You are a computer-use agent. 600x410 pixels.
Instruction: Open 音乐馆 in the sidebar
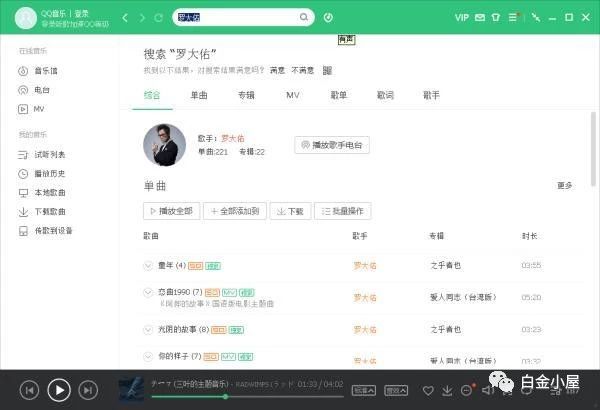(x=38, y=71)
